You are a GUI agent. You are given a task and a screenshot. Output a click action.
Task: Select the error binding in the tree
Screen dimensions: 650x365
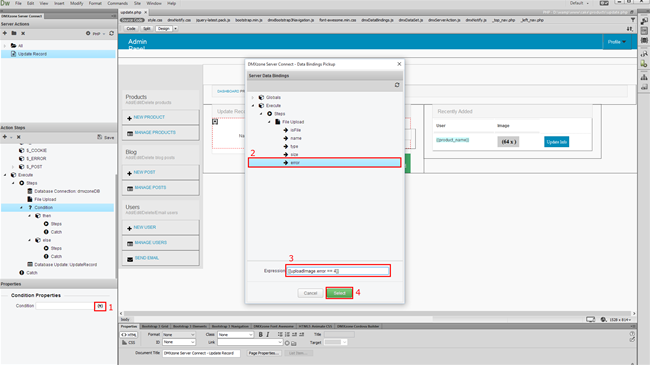point(325,163)
